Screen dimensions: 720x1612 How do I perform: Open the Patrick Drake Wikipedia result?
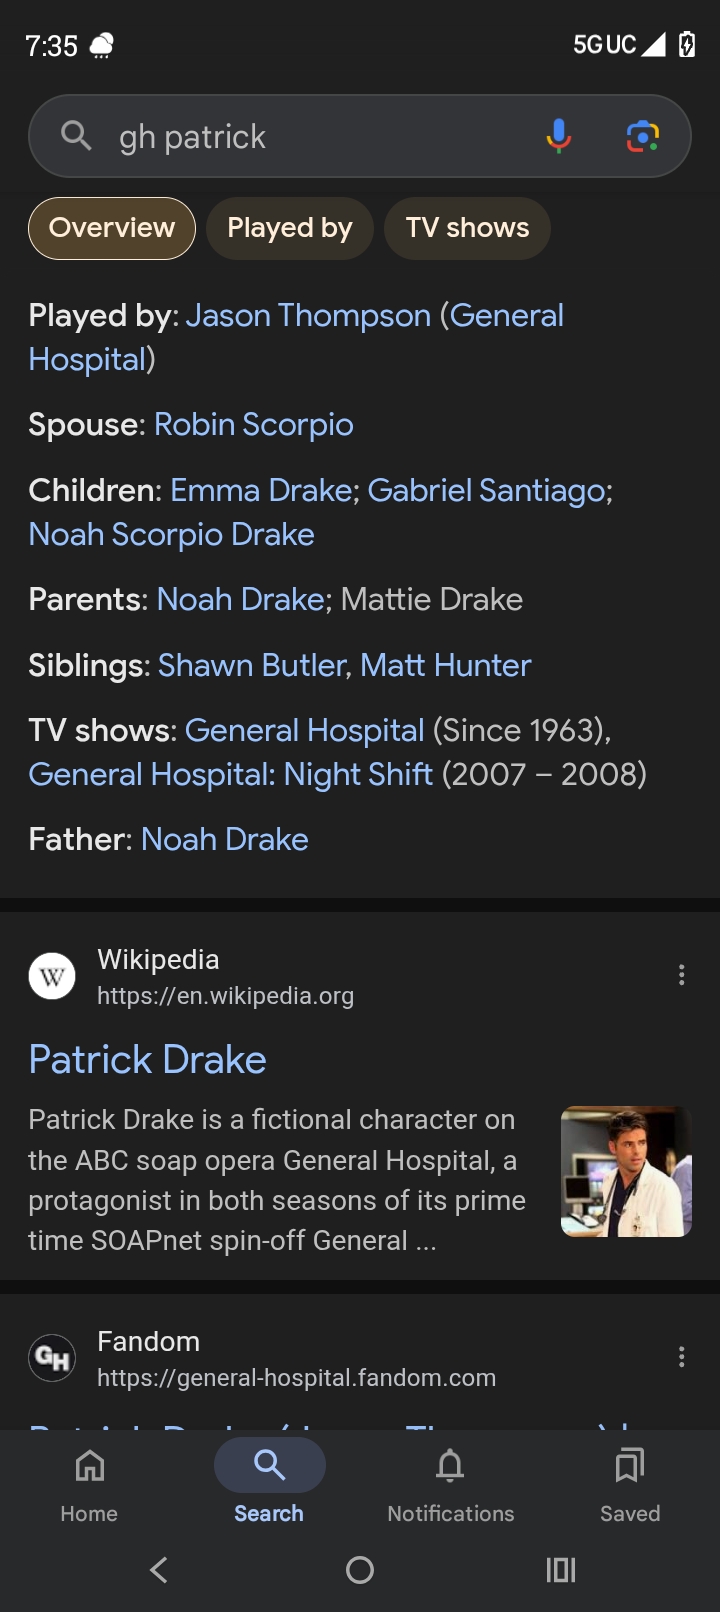(x=147, y=1060)
